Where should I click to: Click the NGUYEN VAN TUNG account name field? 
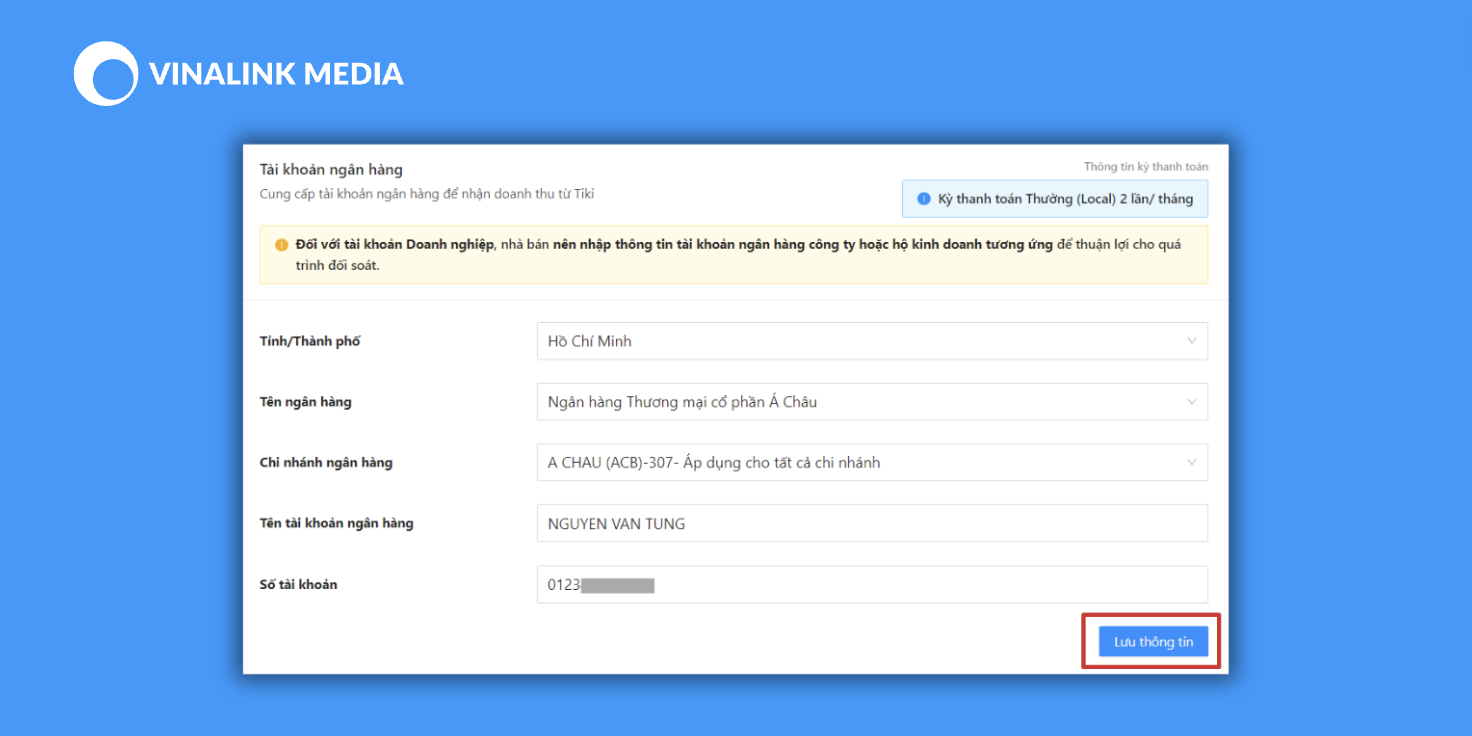coord(872,523)
